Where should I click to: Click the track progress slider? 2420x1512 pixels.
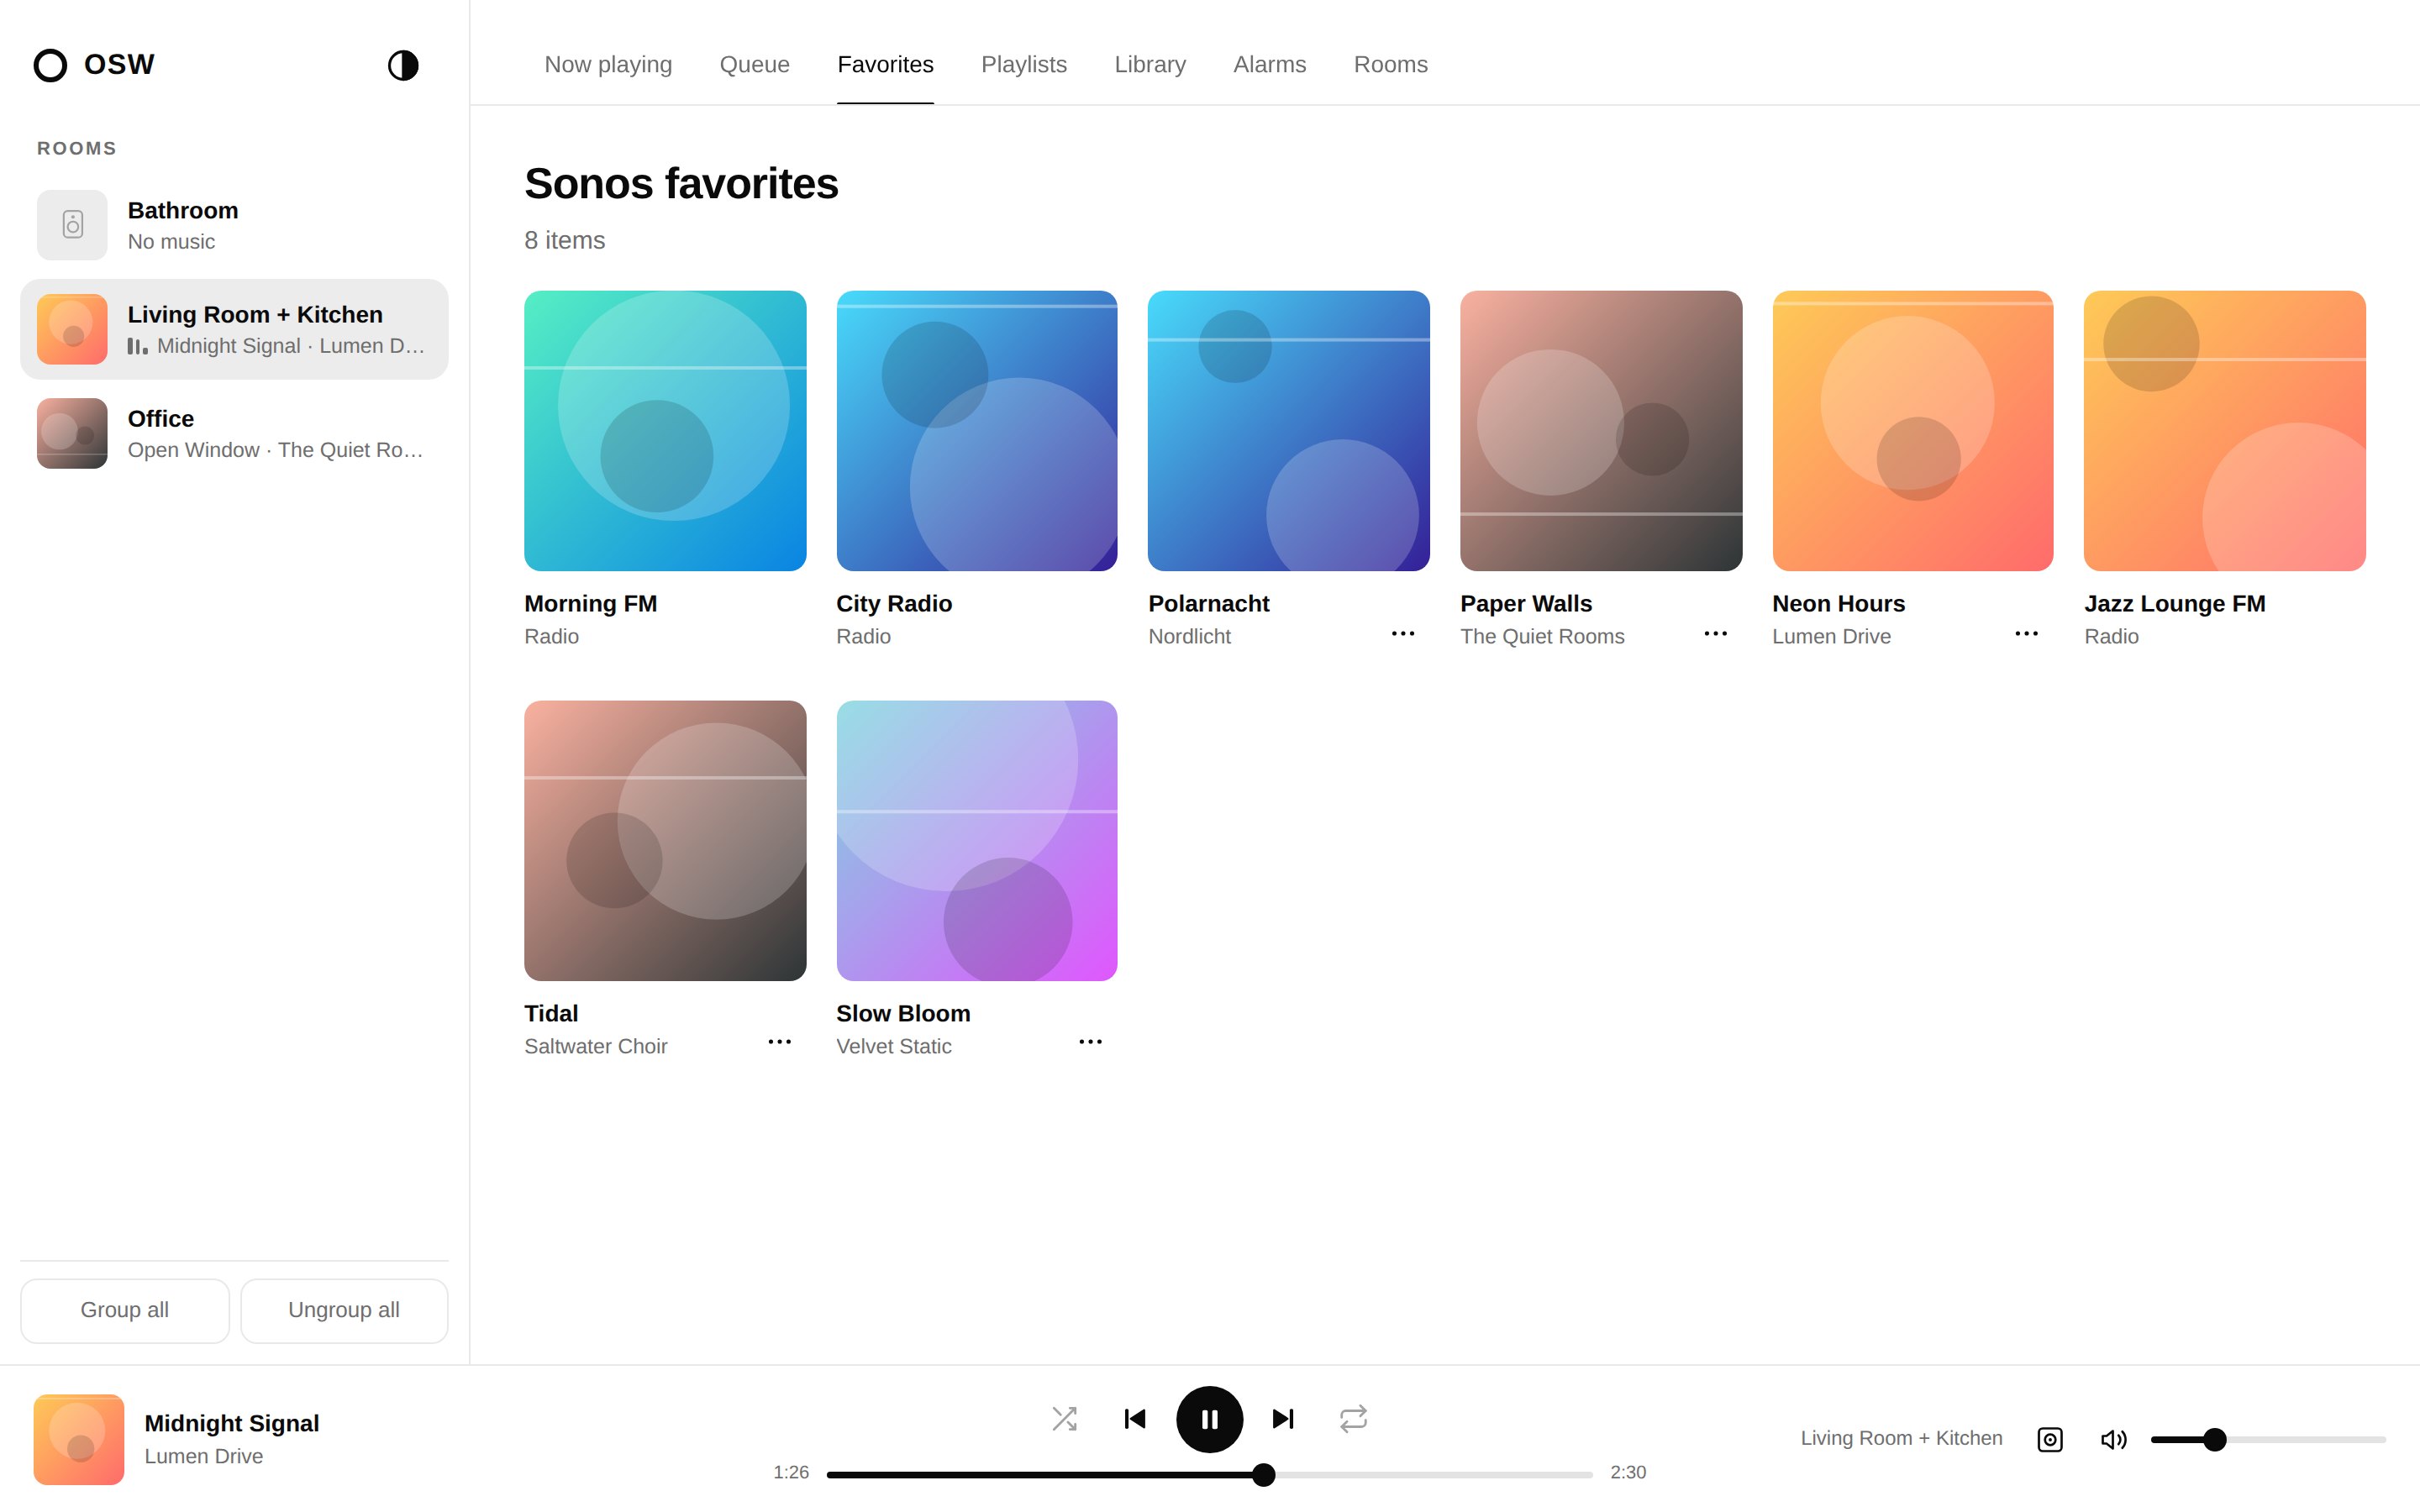point(1209,1474)
